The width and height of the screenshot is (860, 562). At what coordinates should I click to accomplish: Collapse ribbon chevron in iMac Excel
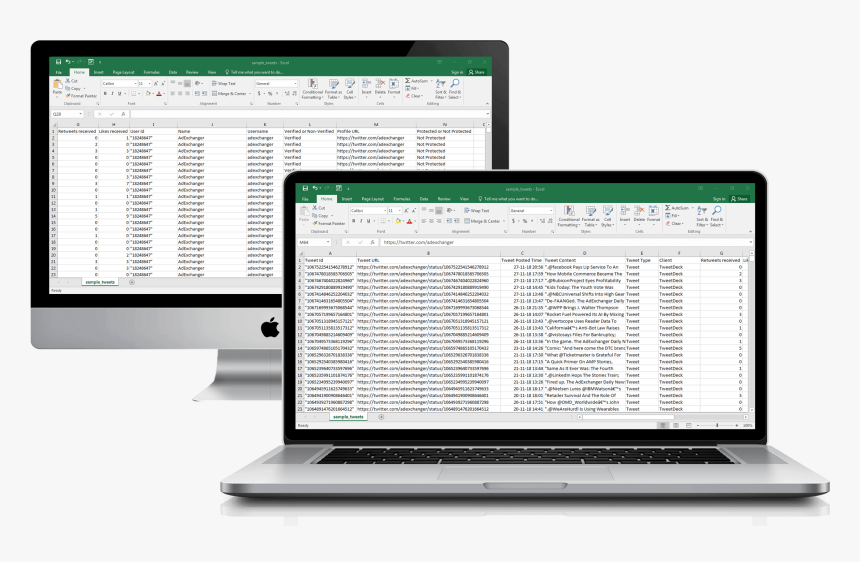(x=487, y=104)
